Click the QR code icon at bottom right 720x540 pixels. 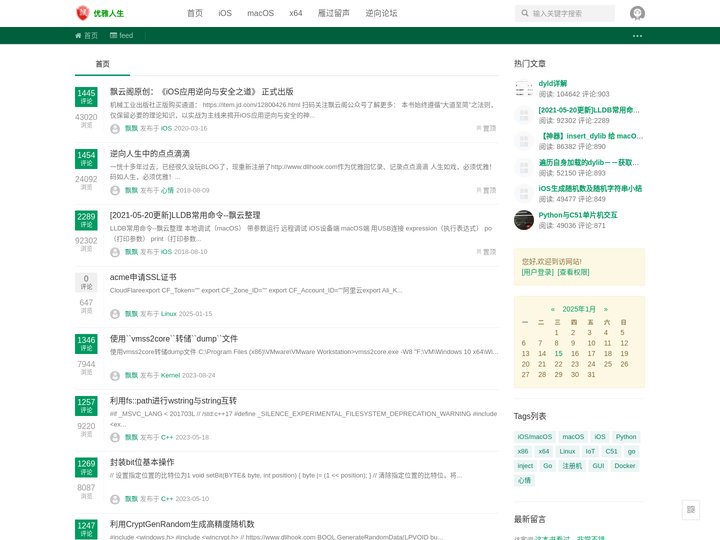click(691, 509)
